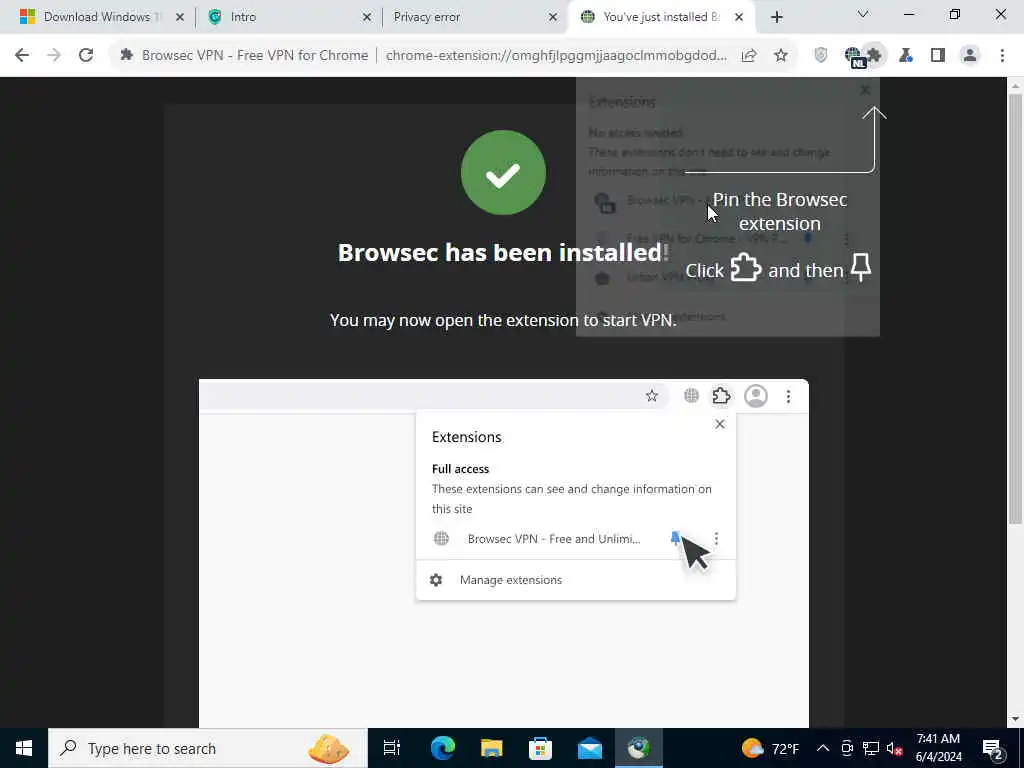Open network settings tray icon
Image resolution: width=1024 pixels, height=768 pixels.
coord(871,748)
